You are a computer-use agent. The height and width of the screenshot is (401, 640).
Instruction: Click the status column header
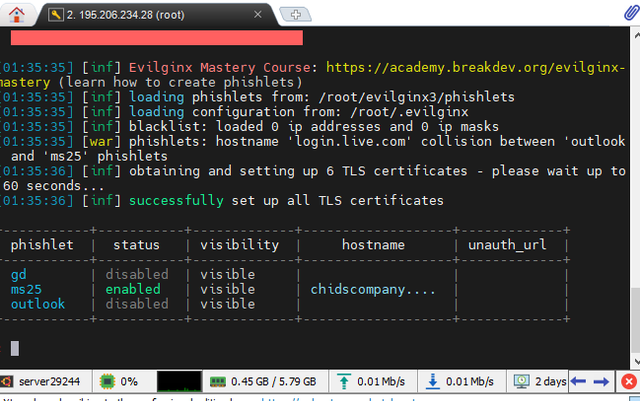pyautogui.click(x=136, y=245)
